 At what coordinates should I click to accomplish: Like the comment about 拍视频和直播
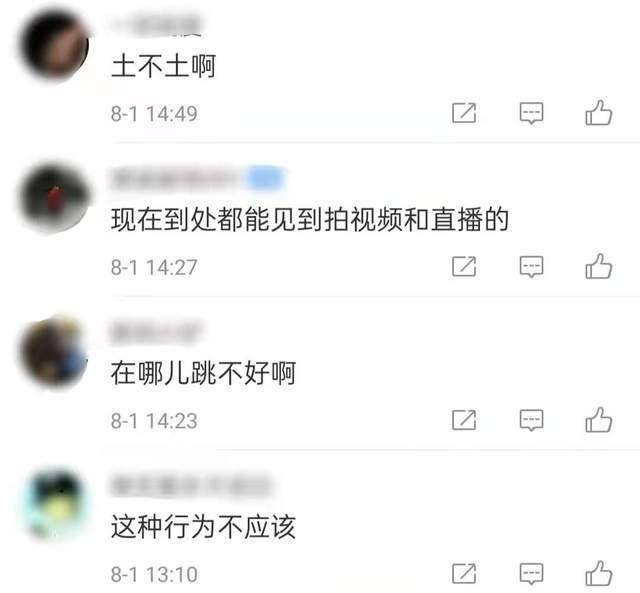pos(598,266)
